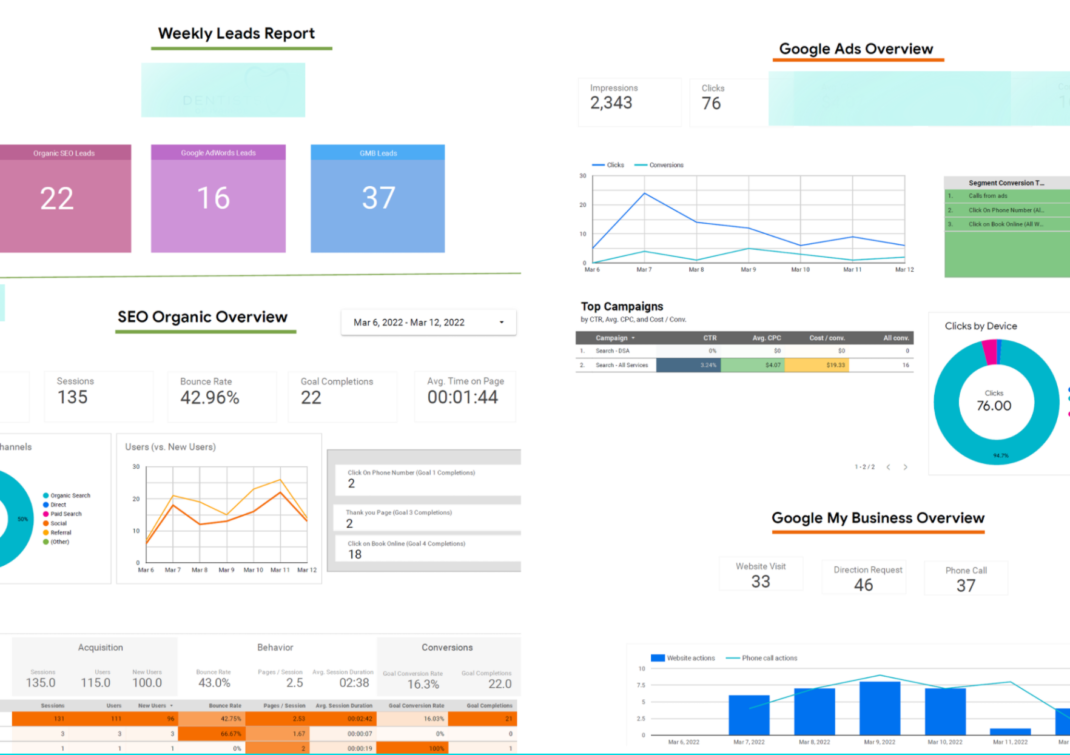Click the Conversions section heading
Image resolution: width=1070 pixels, height=755 pixels.
pos(447,647)
